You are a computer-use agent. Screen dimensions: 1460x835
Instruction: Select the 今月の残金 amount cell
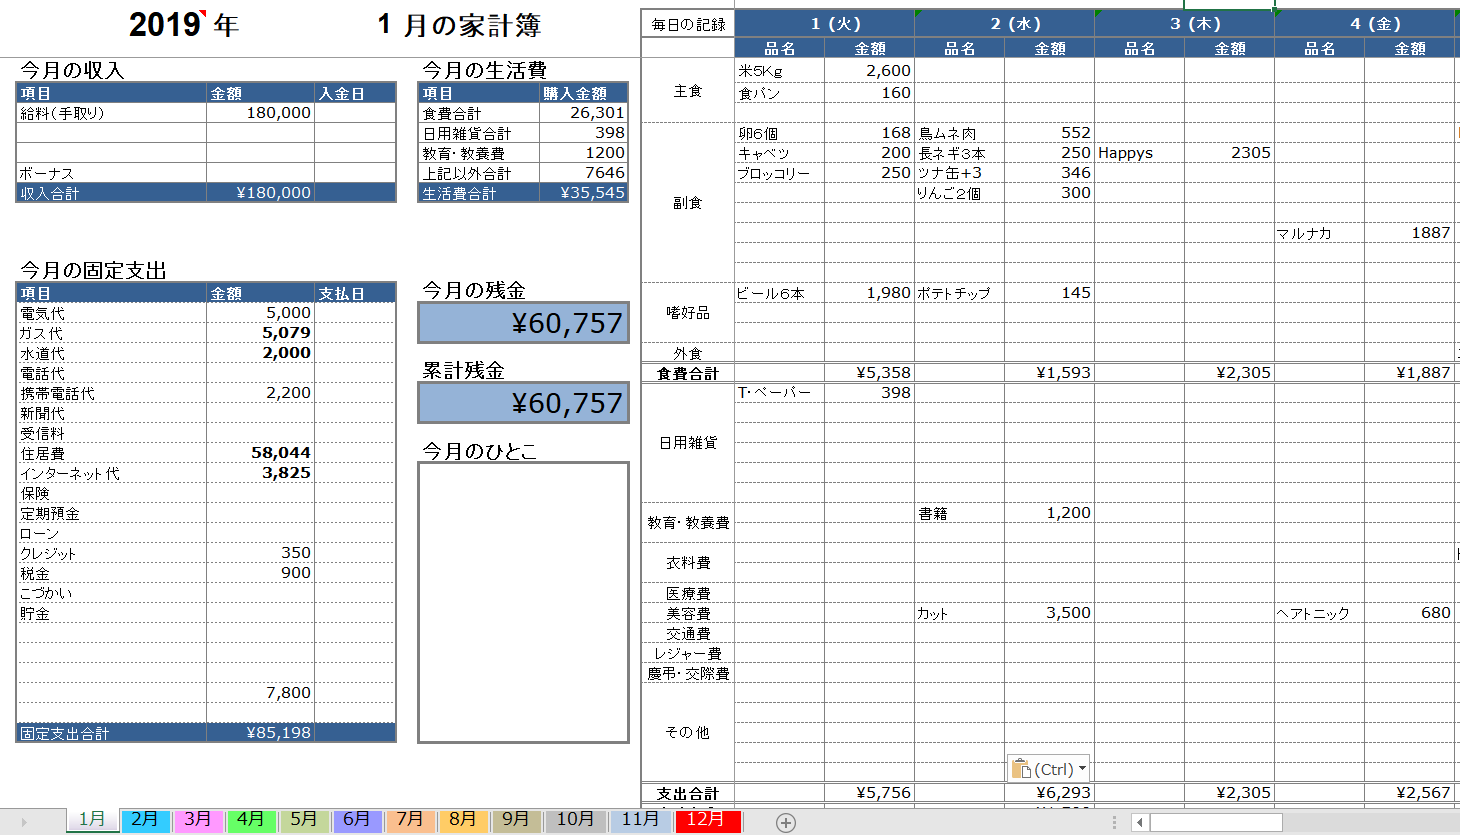[x=523, y=322]
